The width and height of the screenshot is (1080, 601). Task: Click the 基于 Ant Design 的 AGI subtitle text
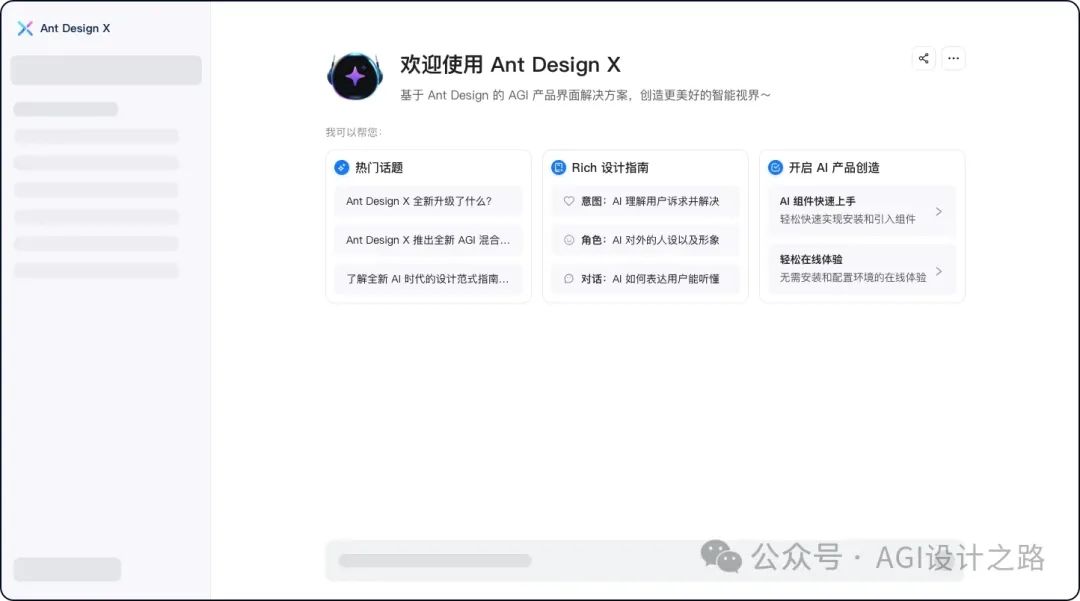pyautogui.click(x=585, y=95)
